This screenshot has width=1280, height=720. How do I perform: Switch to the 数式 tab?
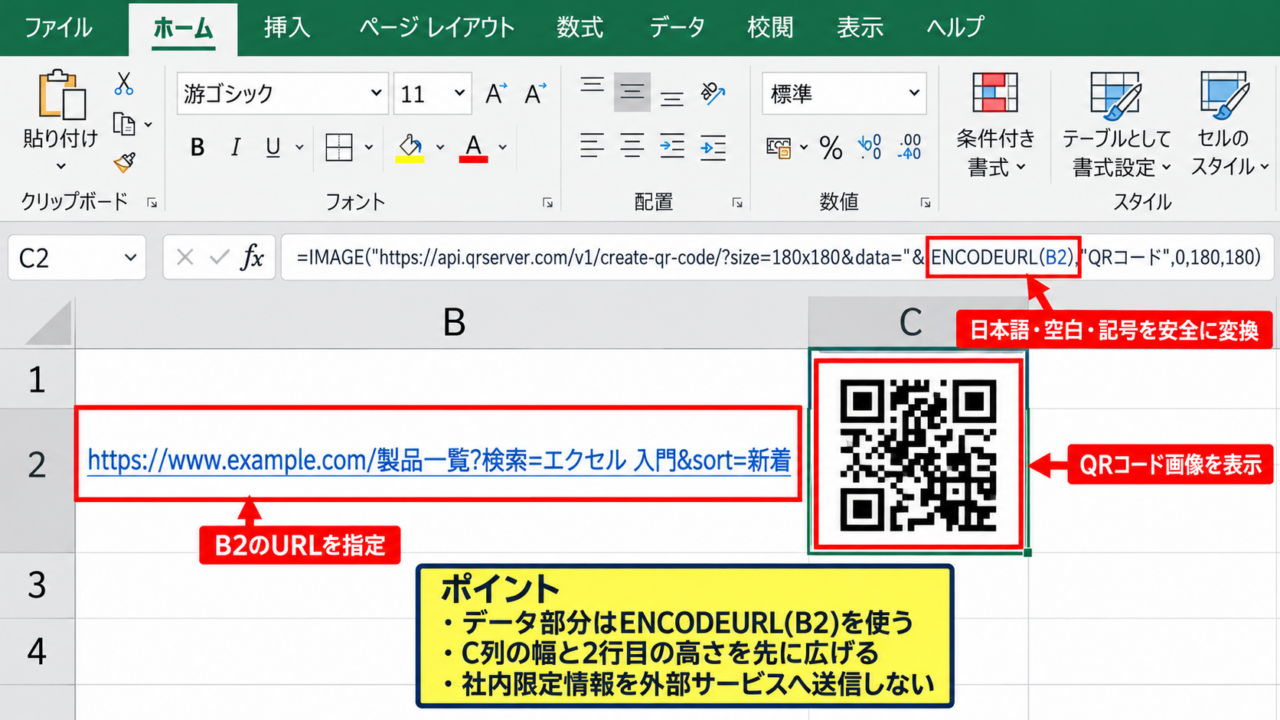[x=581, y=27]
